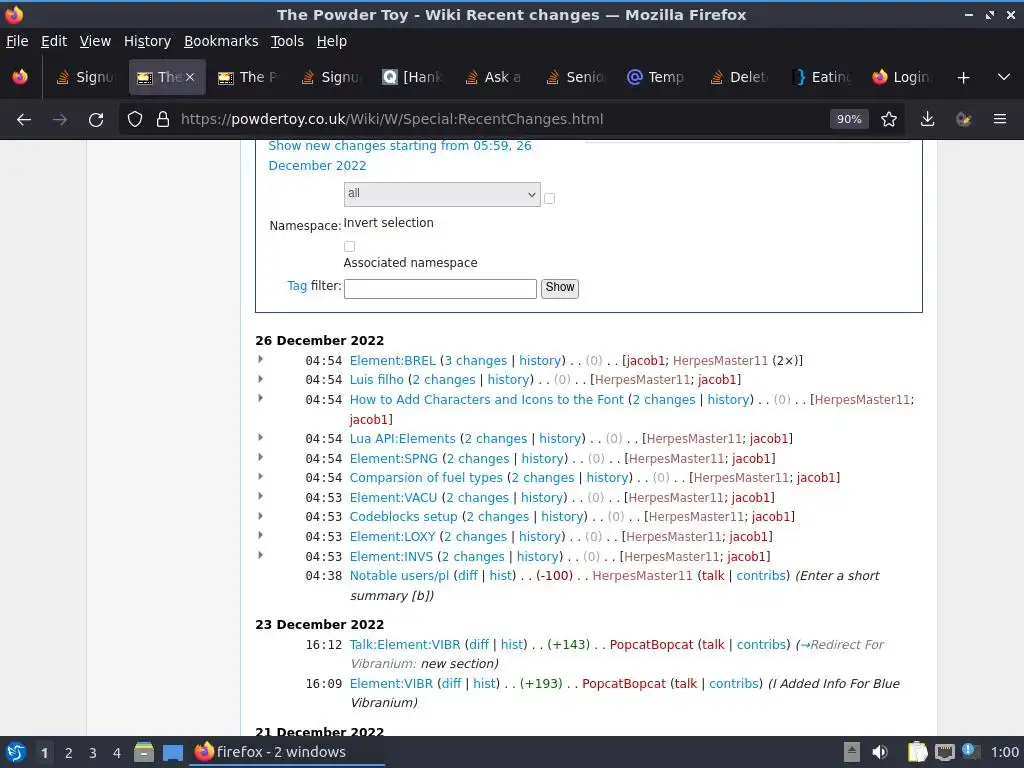The width and height of the screenshot is (1024, 768).
Task: Expand the Element:VACU grouped changes
Action: click(260, 496)
